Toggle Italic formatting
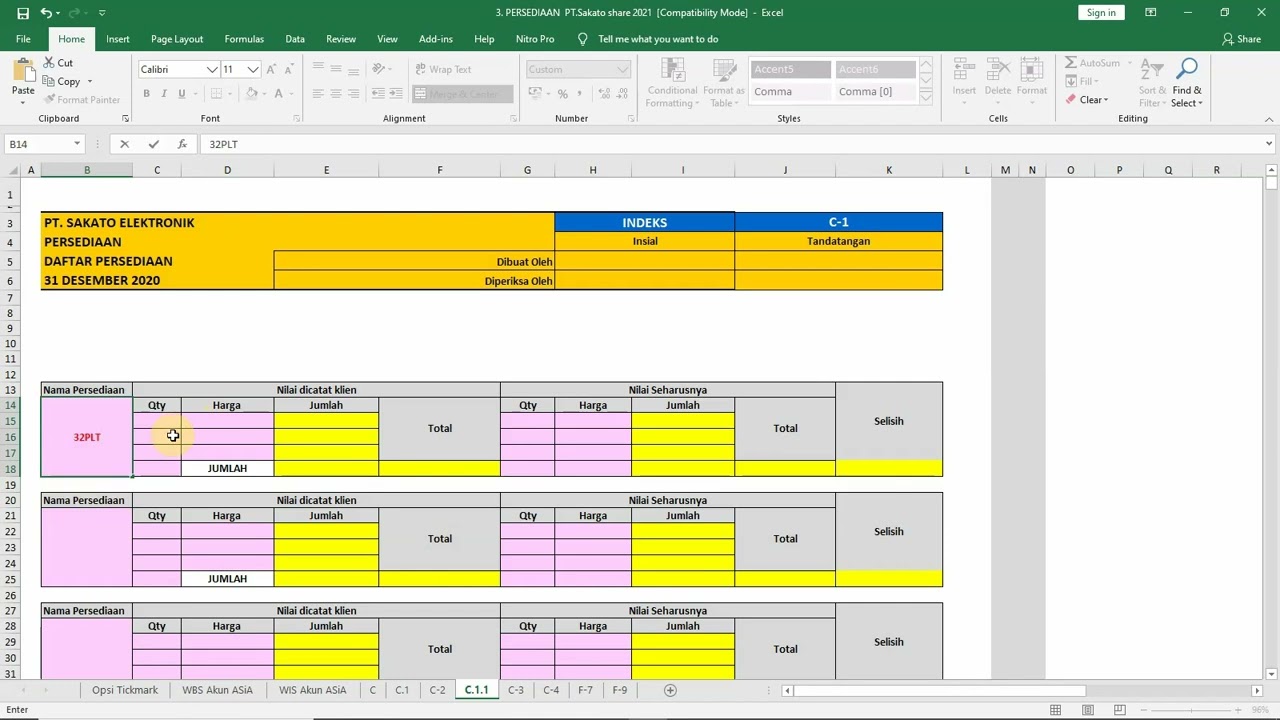Image resolution: width=1280 pixels, height=720 pixels. (x=164, y=94)
